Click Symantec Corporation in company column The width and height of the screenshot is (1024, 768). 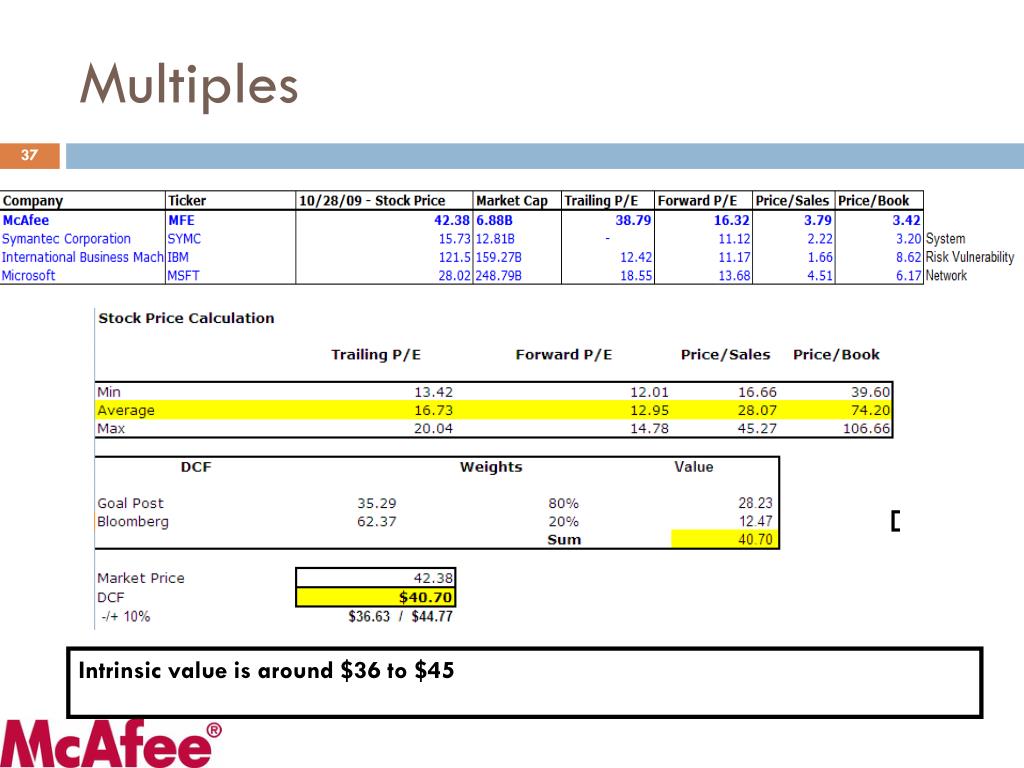click(x=66, y=238)
